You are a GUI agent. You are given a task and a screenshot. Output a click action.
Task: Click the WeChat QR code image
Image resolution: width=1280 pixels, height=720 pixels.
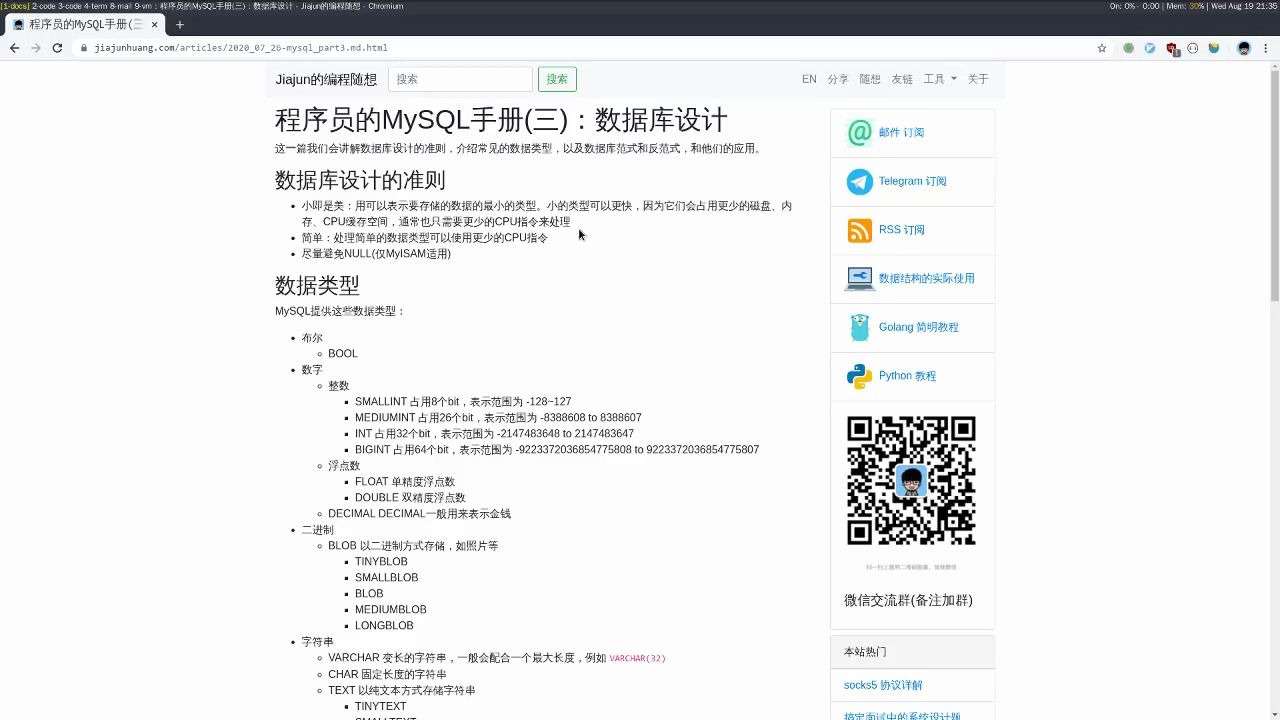pos(911,481)
